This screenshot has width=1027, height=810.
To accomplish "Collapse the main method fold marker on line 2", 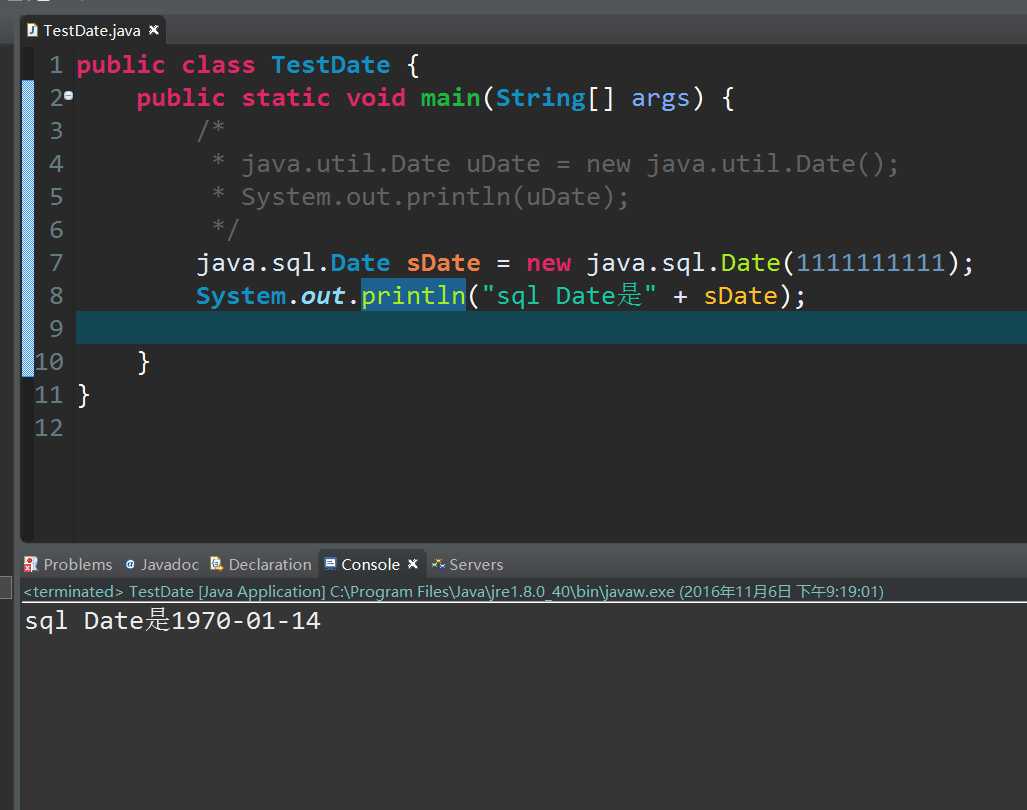I will click(x=68, y=96).
